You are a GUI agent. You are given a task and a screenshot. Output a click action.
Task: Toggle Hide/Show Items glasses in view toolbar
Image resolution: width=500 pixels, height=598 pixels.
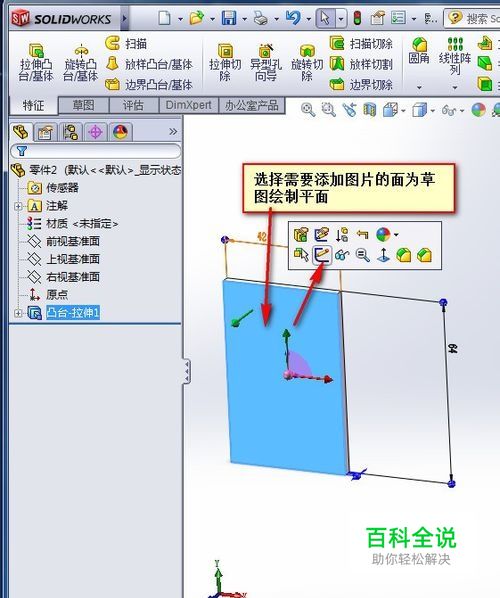tap(449, 111)
